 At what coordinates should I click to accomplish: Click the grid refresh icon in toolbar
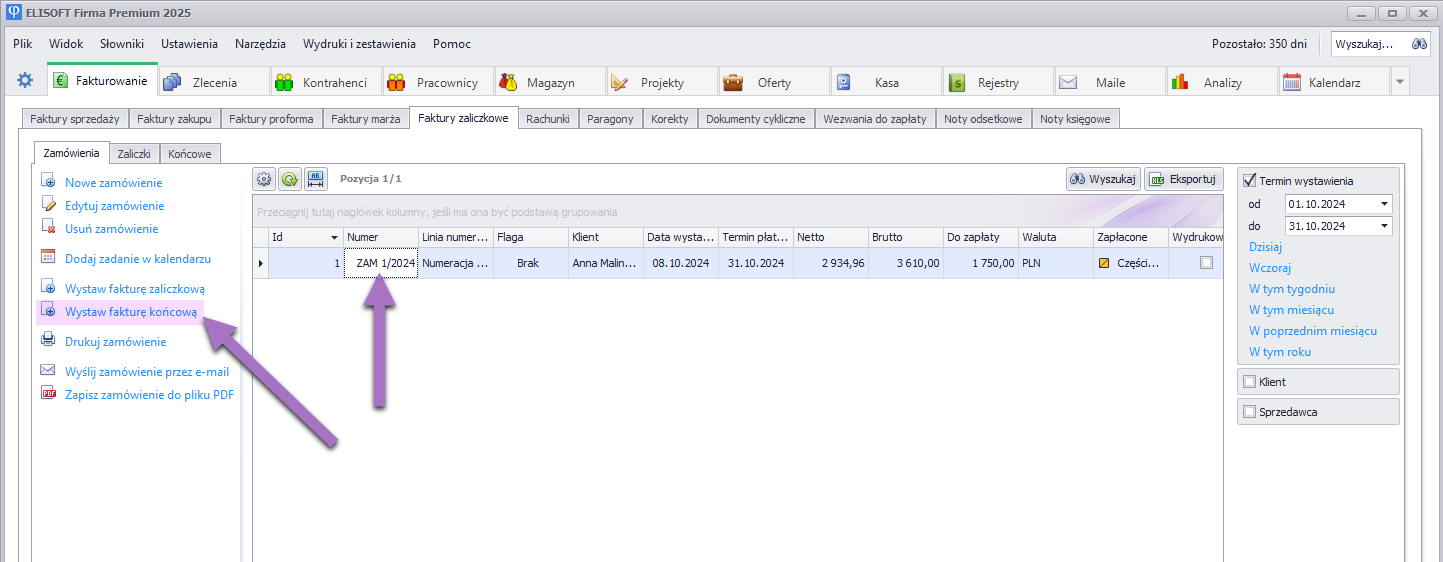click(x=290, y=179)
